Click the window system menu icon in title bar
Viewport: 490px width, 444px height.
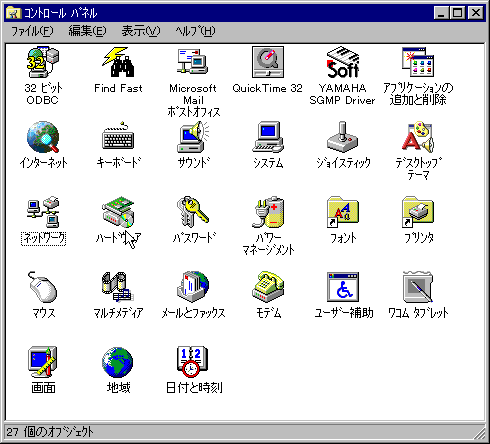[x=14, y=13]
